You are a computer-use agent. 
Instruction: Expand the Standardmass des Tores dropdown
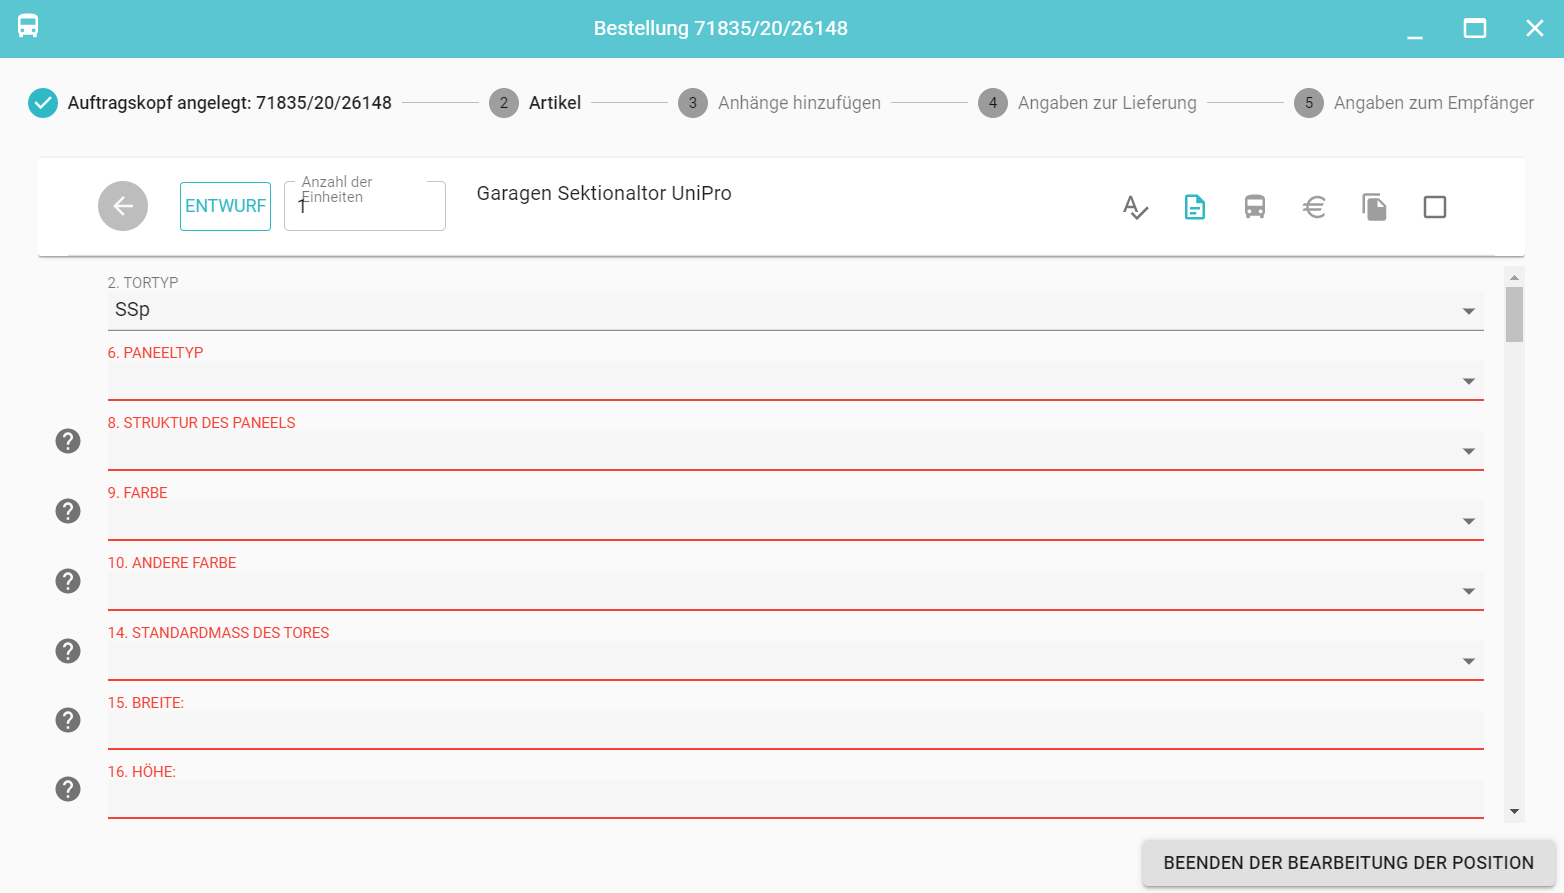tap(794, 661)
